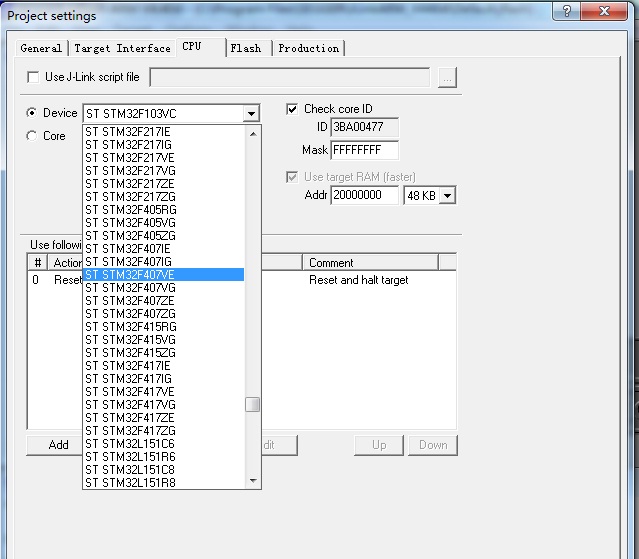Select ST STM32F407IE in device list
The height and width of the screenshot is (559, 639).
(163, 249)
